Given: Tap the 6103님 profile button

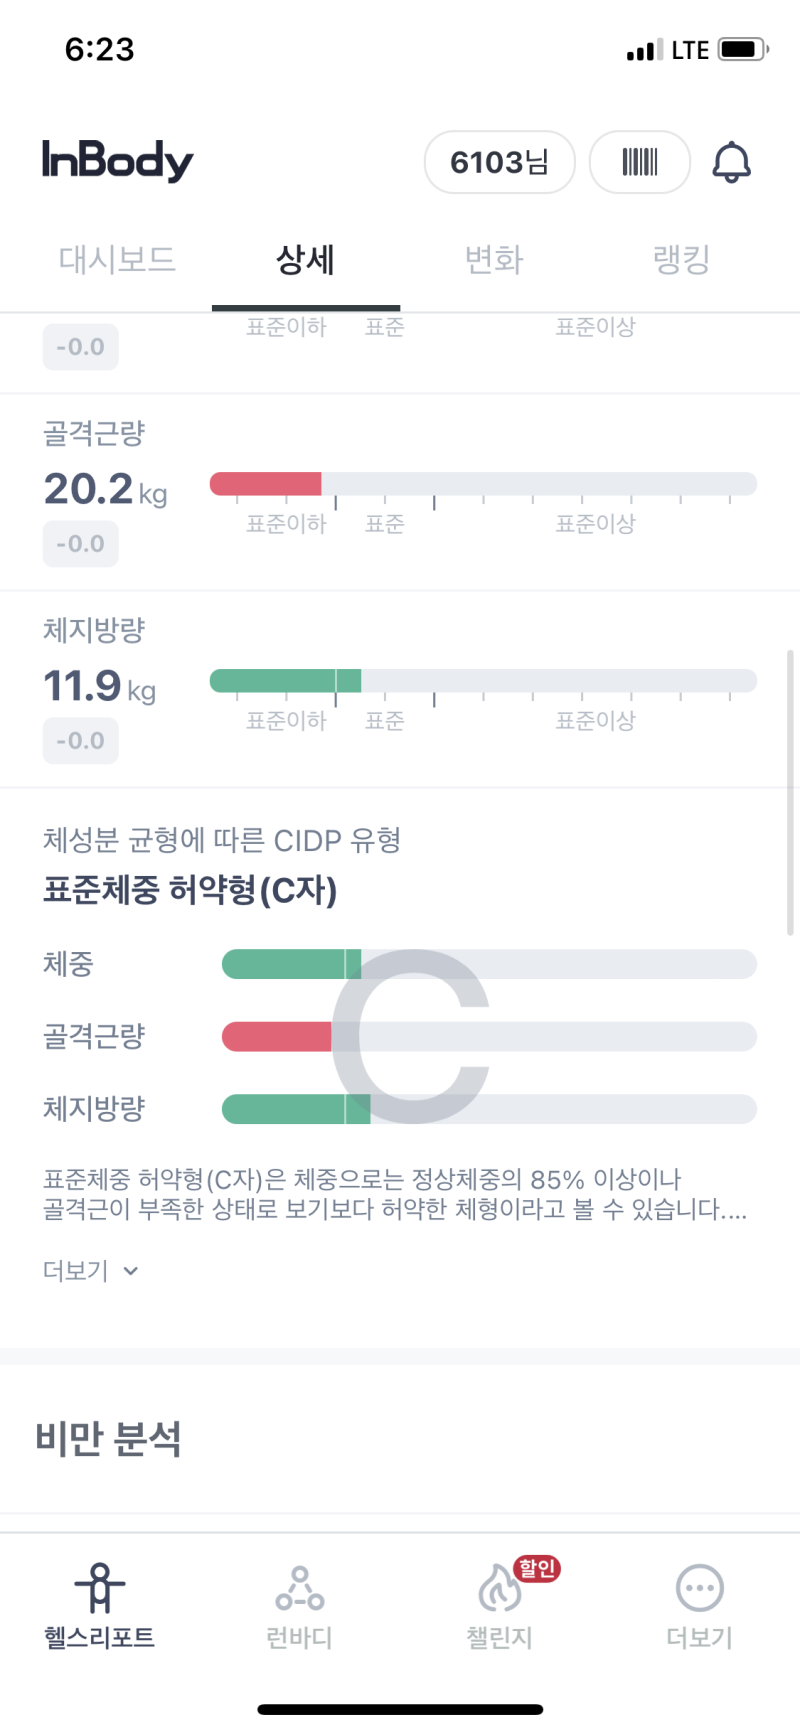Looking at the screenshot, I should 500,162.
